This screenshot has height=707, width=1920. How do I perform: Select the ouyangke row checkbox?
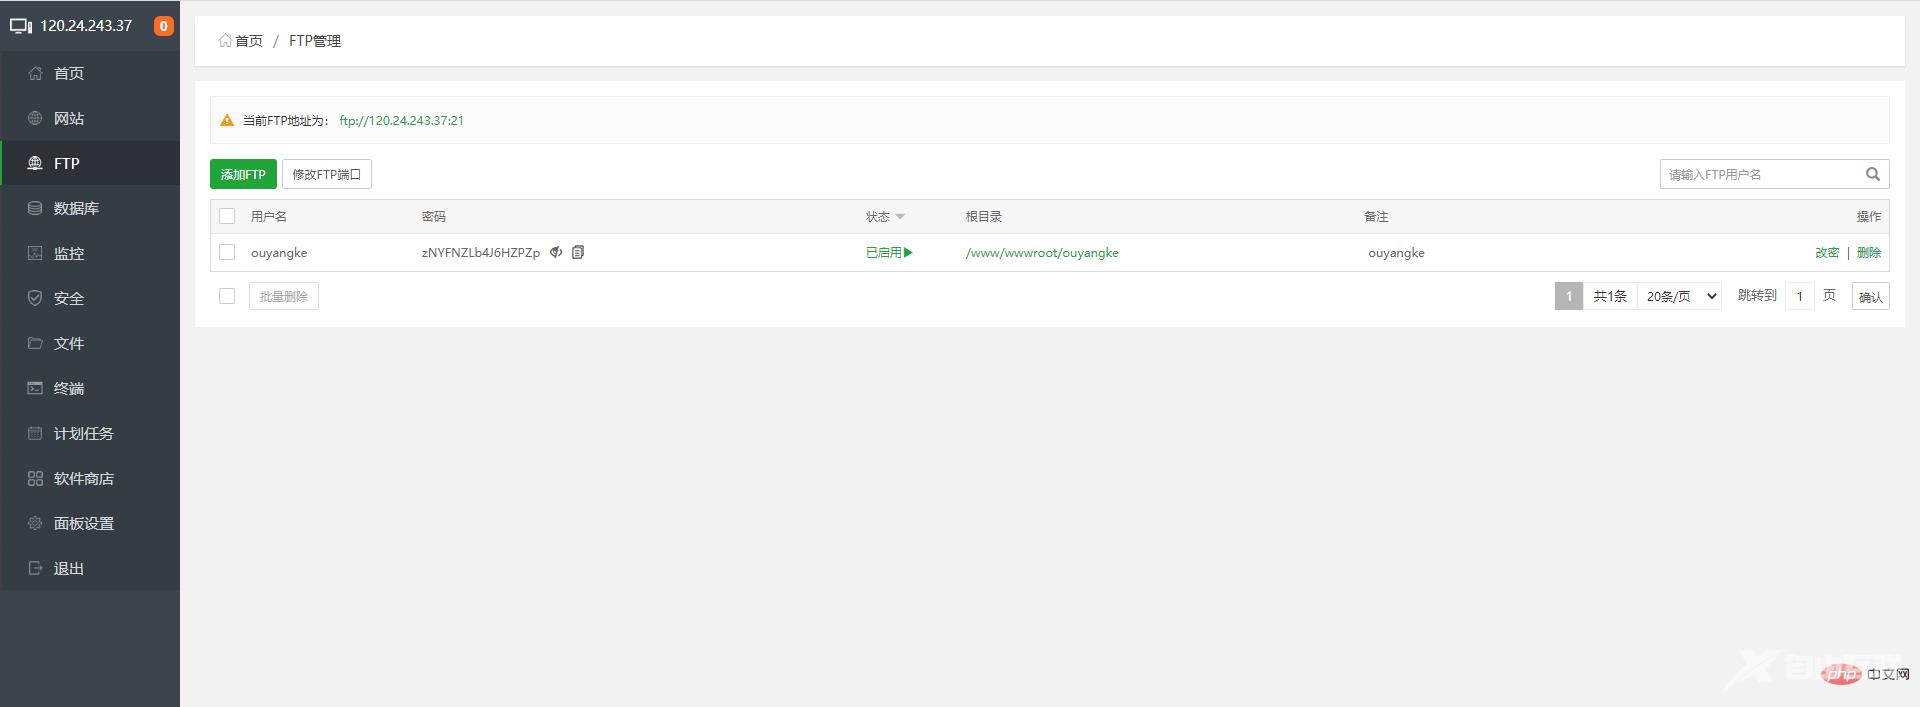227,253
